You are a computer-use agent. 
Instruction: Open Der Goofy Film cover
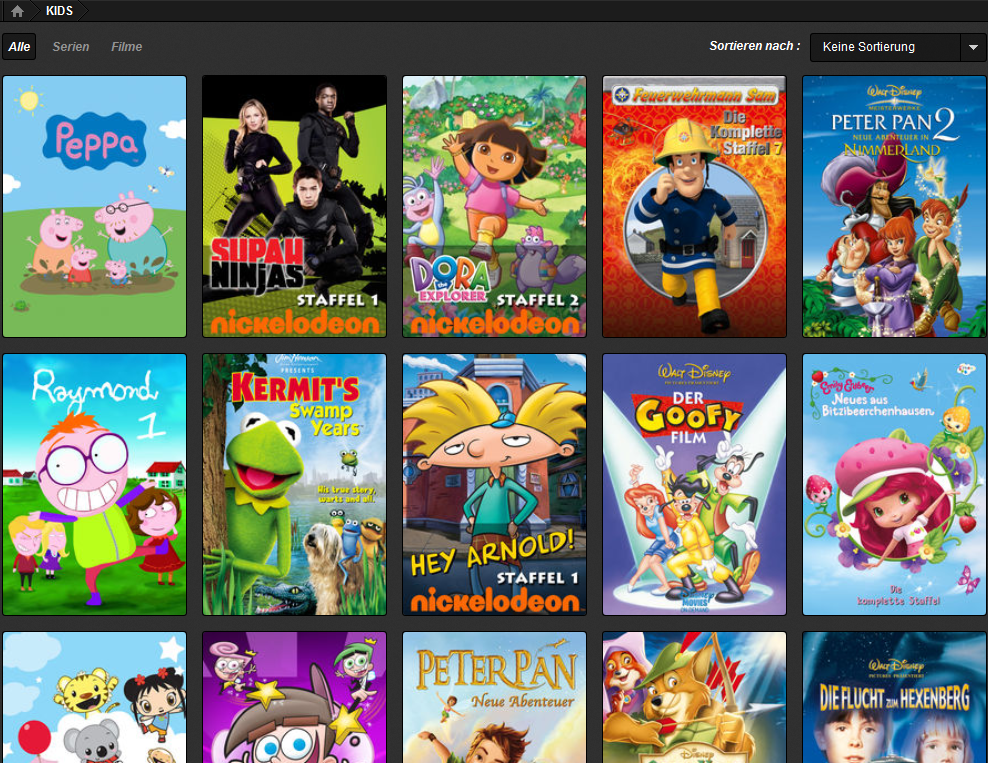pyautogui.click(x=694, y=485)
